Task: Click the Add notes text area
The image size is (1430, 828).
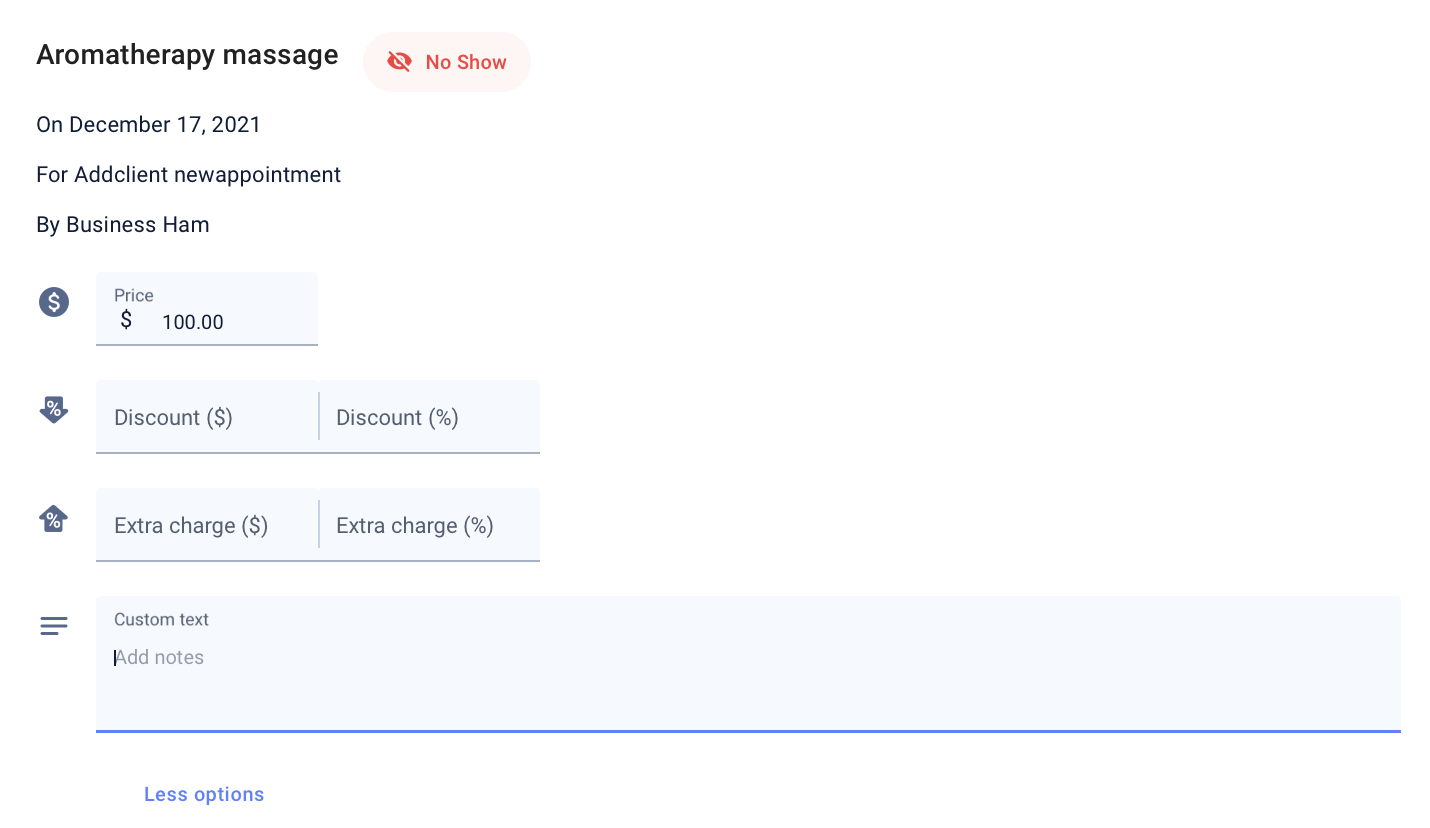Action: 748,664
